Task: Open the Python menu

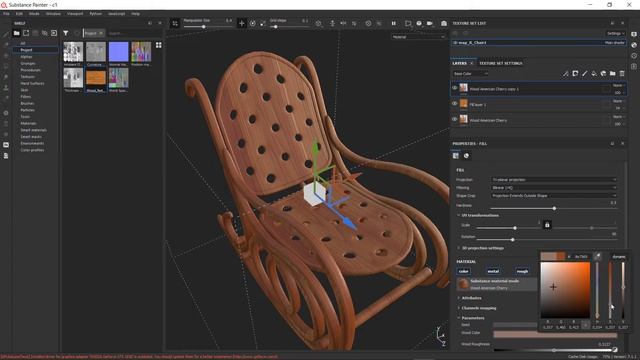Action: (96, 13)
